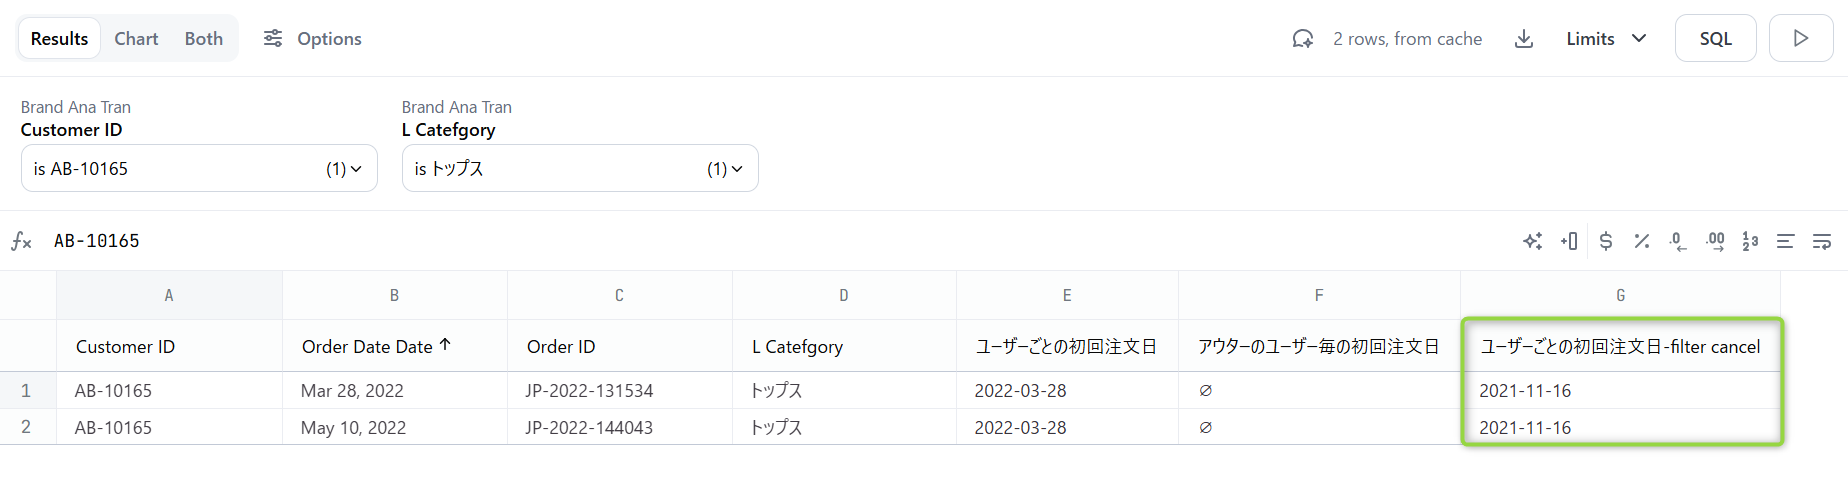Run the query with play button
1848x477 pixels.
click(1800, 39)
